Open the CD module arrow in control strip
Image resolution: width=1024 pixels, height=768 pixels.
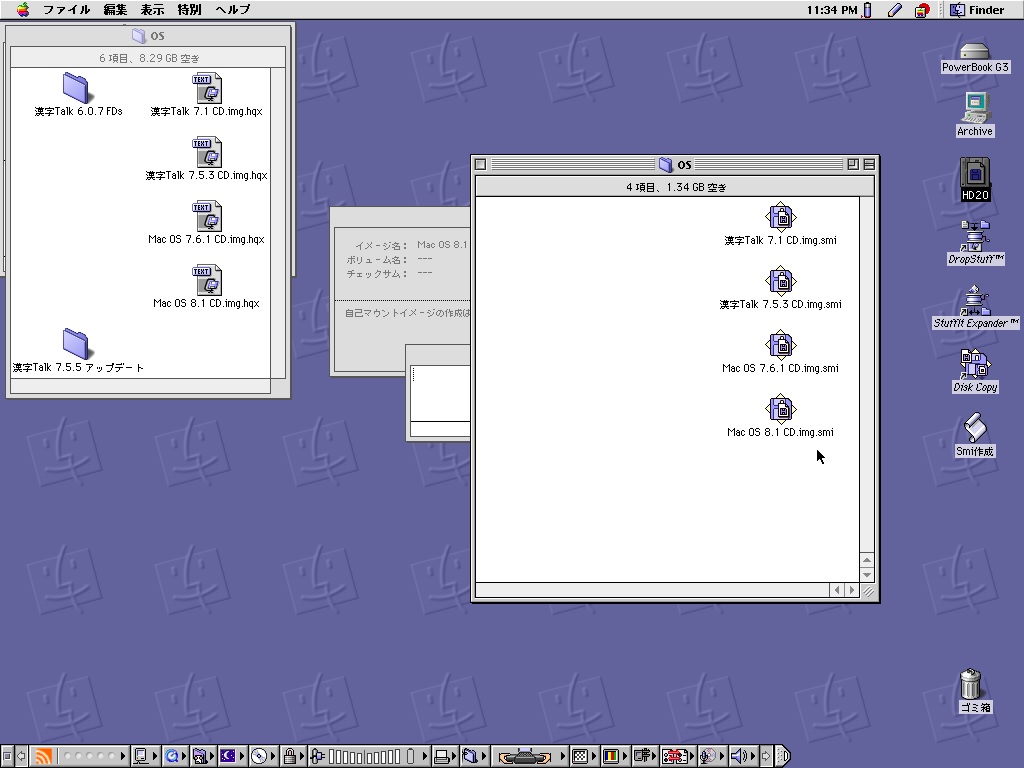point(273,756)
